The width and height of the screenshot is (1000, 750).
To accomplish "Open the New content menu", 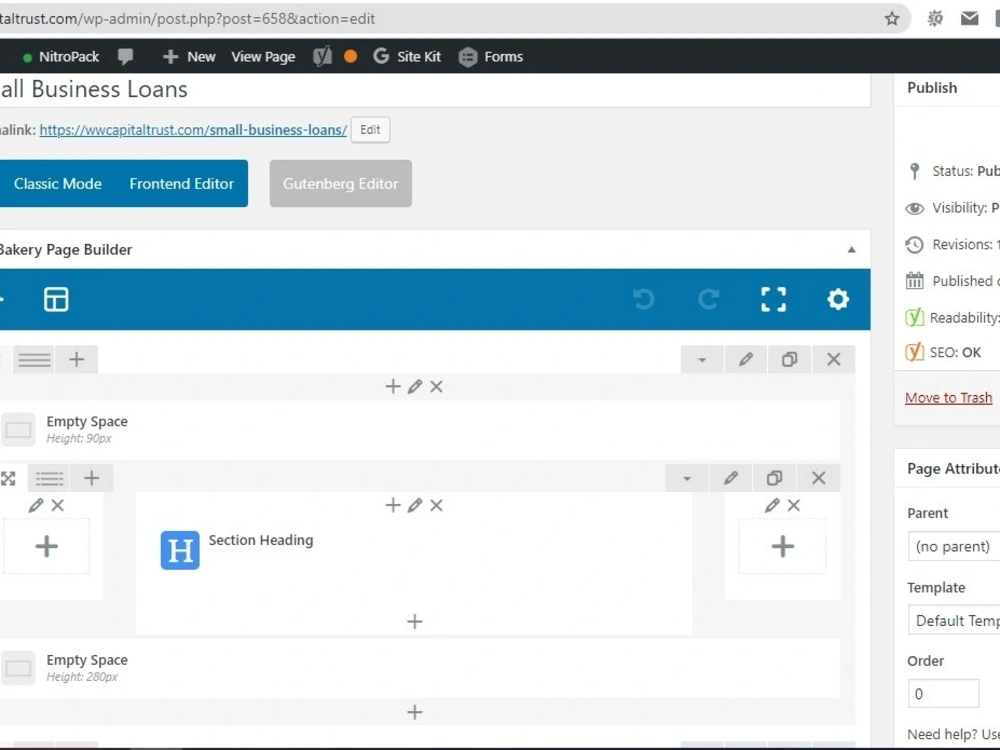I will [189, 57].
